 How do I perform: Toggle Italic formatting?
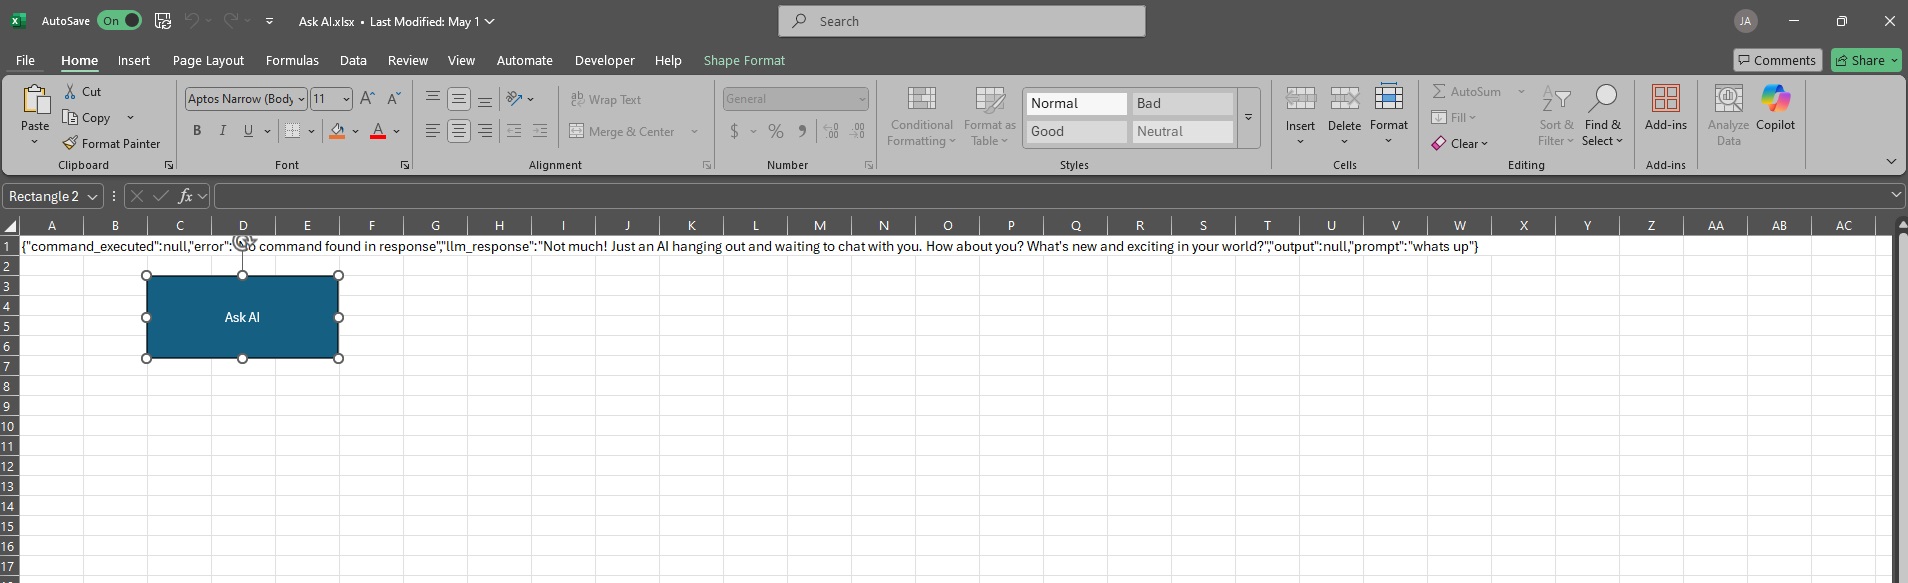tap(222, 131)
